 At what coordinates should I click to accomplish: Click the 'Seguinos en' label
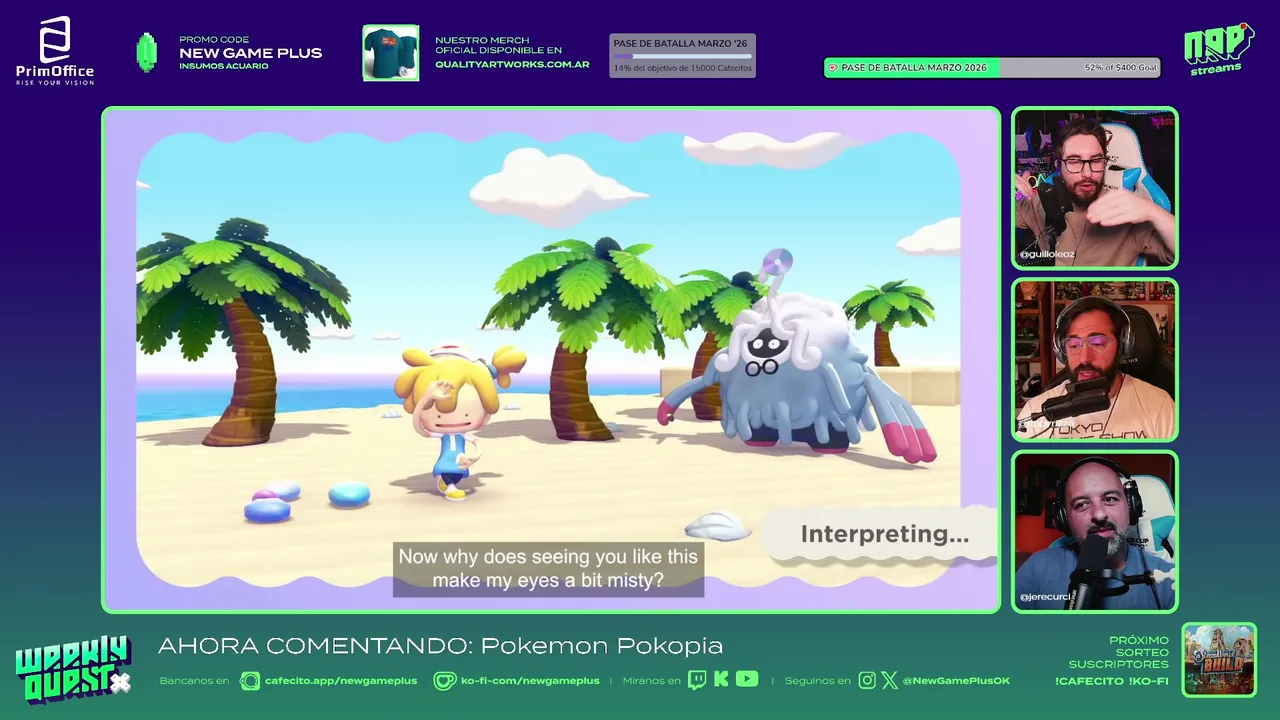click(x=817, y=681)
